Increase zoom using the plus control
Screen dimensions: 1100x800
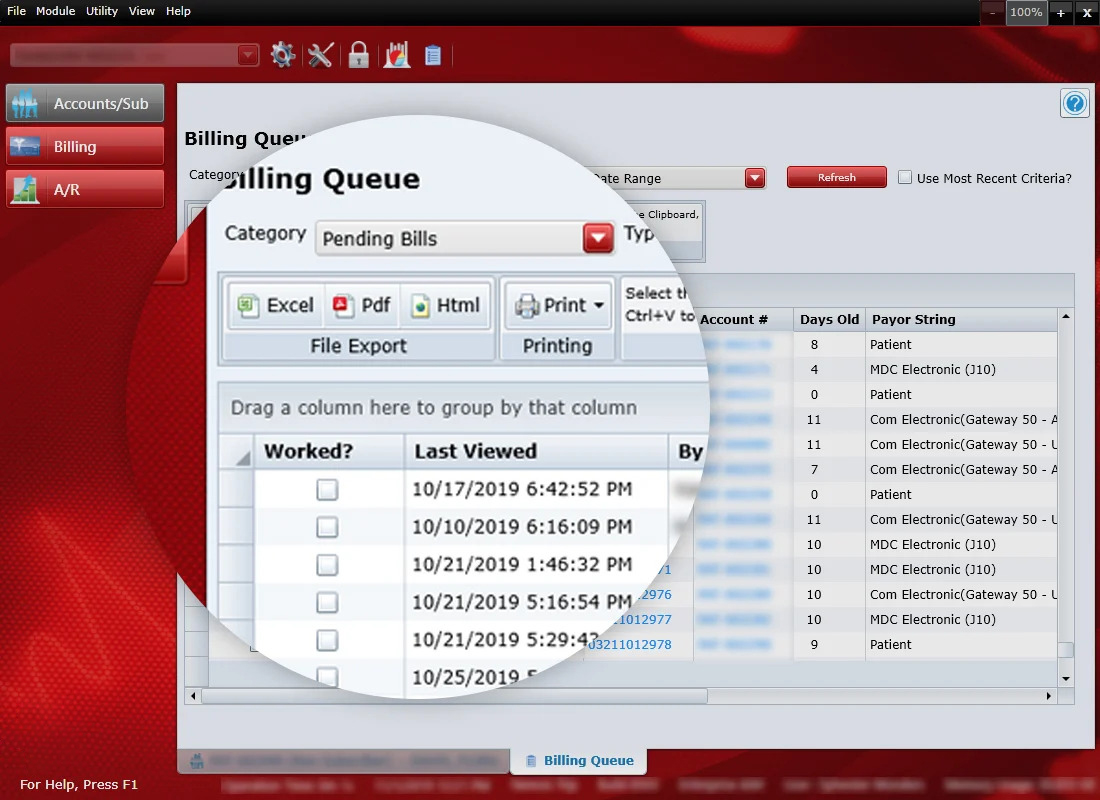point(1060,13)
